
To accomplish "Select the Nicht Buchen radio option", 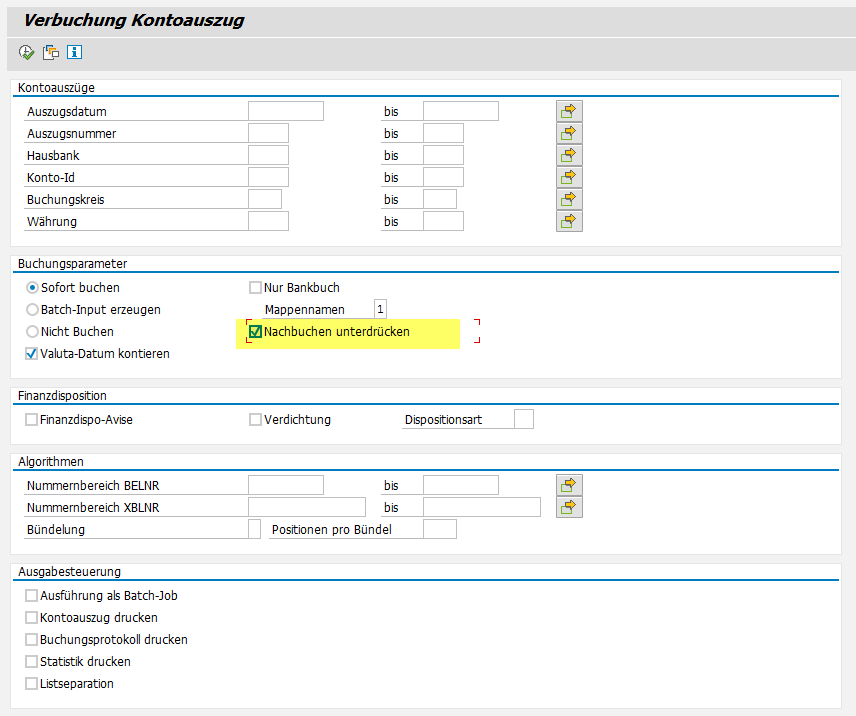I will click(x=33, y=332).
